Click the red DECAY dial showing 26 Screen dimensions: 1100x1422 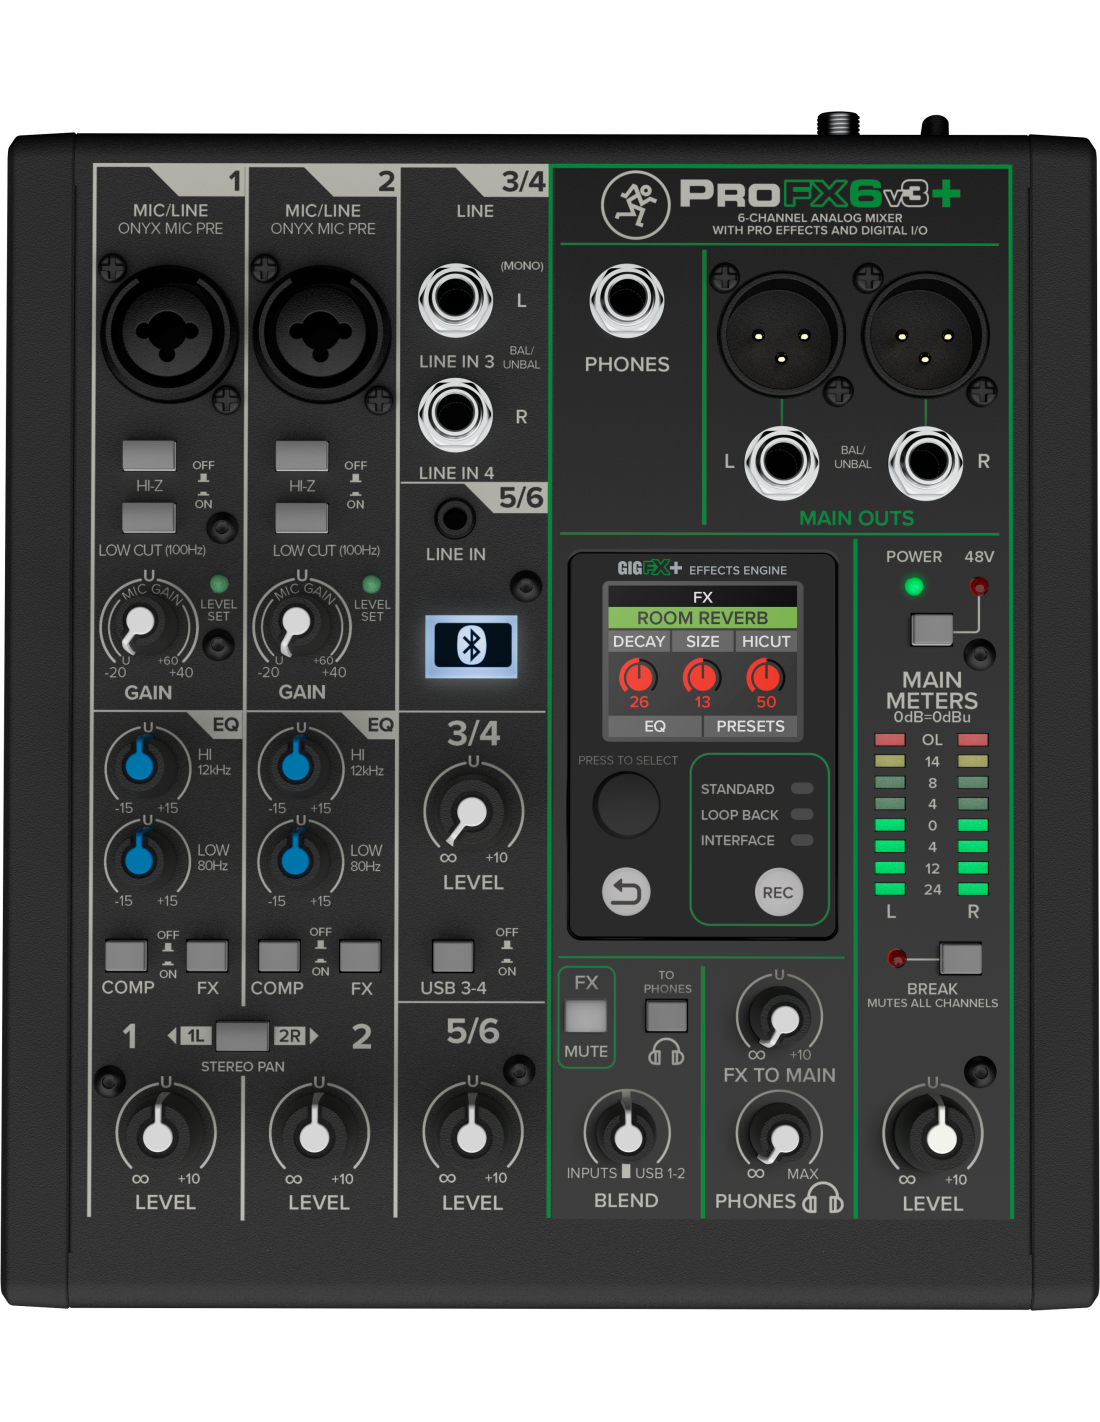point(639,677)
